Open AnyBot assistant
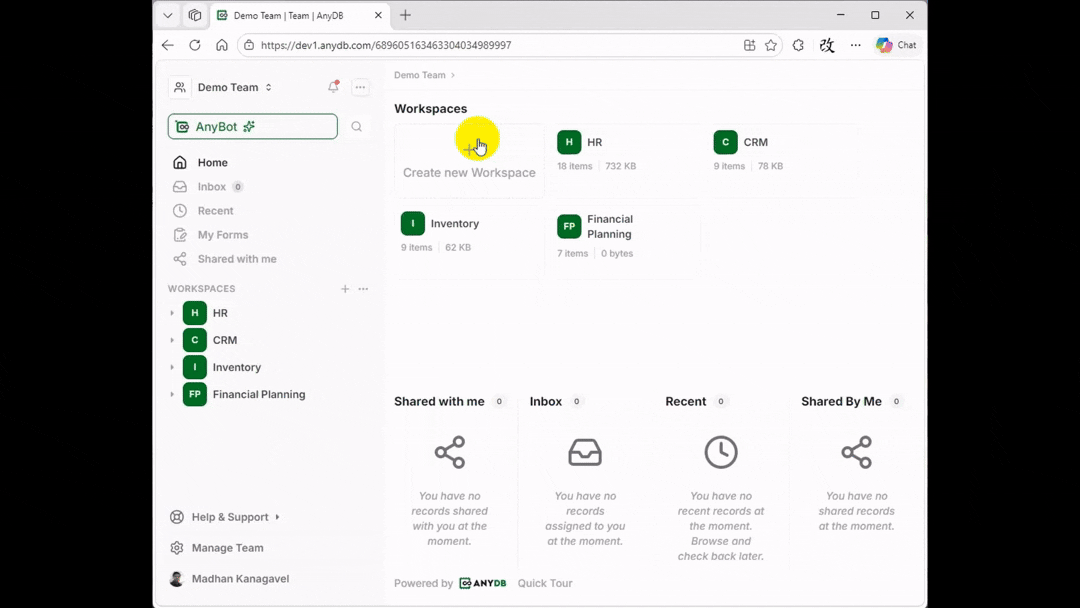Image resolution: width=1080 pixels, height=608 pixels. [253, 127]
